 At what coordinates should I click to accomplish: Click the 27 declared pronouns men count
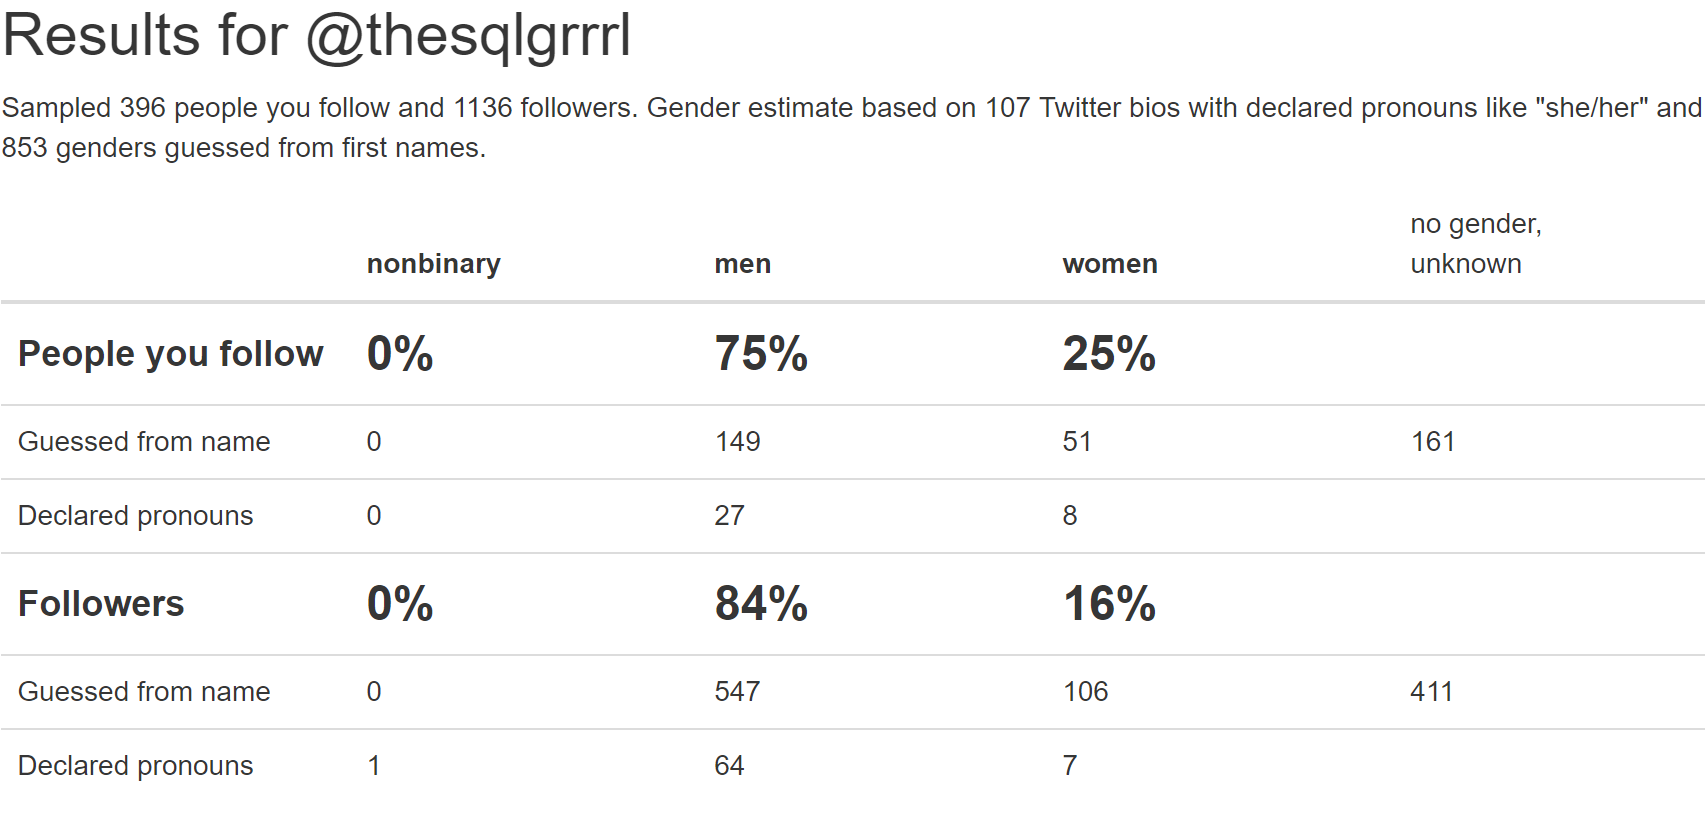pyautogui.click(x=729, y=516)
